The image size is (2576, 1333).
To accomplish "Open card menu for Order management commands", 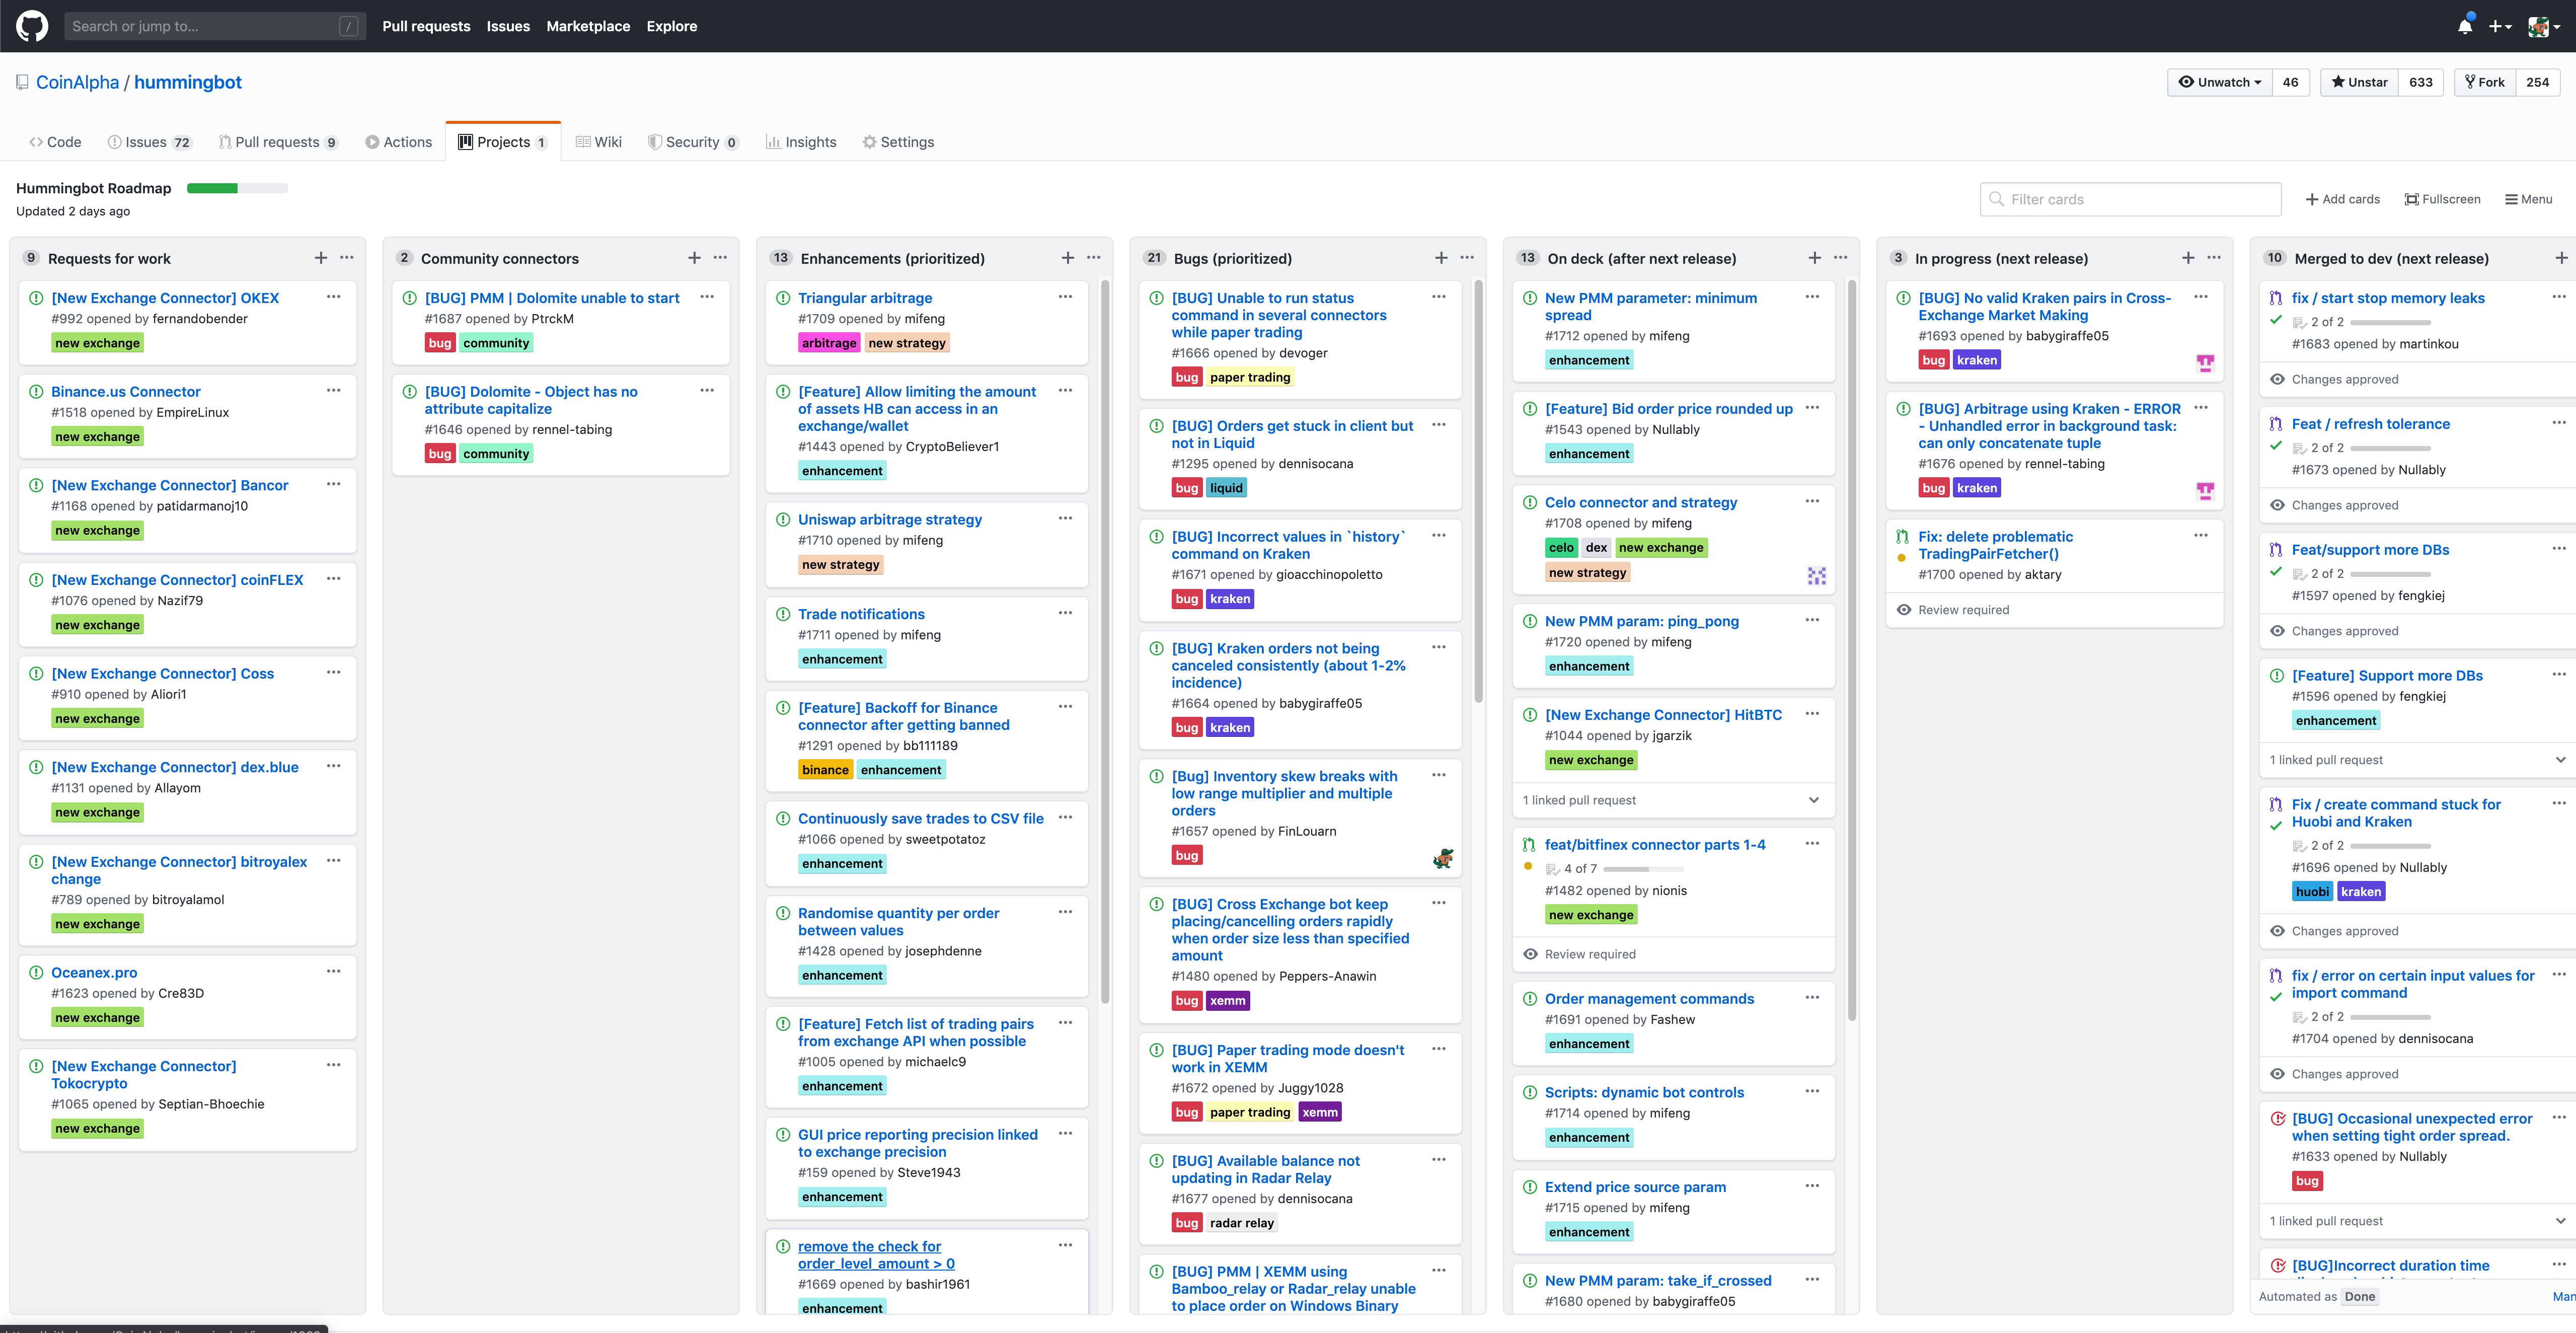I will click(1812, 998).
